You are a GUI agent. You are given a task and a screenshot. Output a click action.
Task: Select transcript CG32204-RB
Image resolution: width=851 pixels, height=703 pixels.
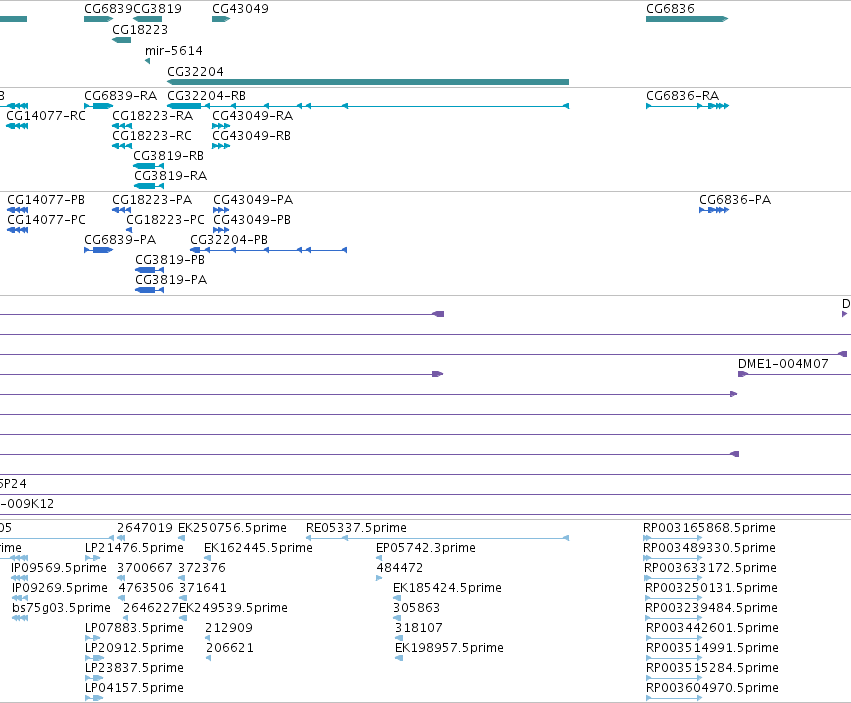coord(368,106)
